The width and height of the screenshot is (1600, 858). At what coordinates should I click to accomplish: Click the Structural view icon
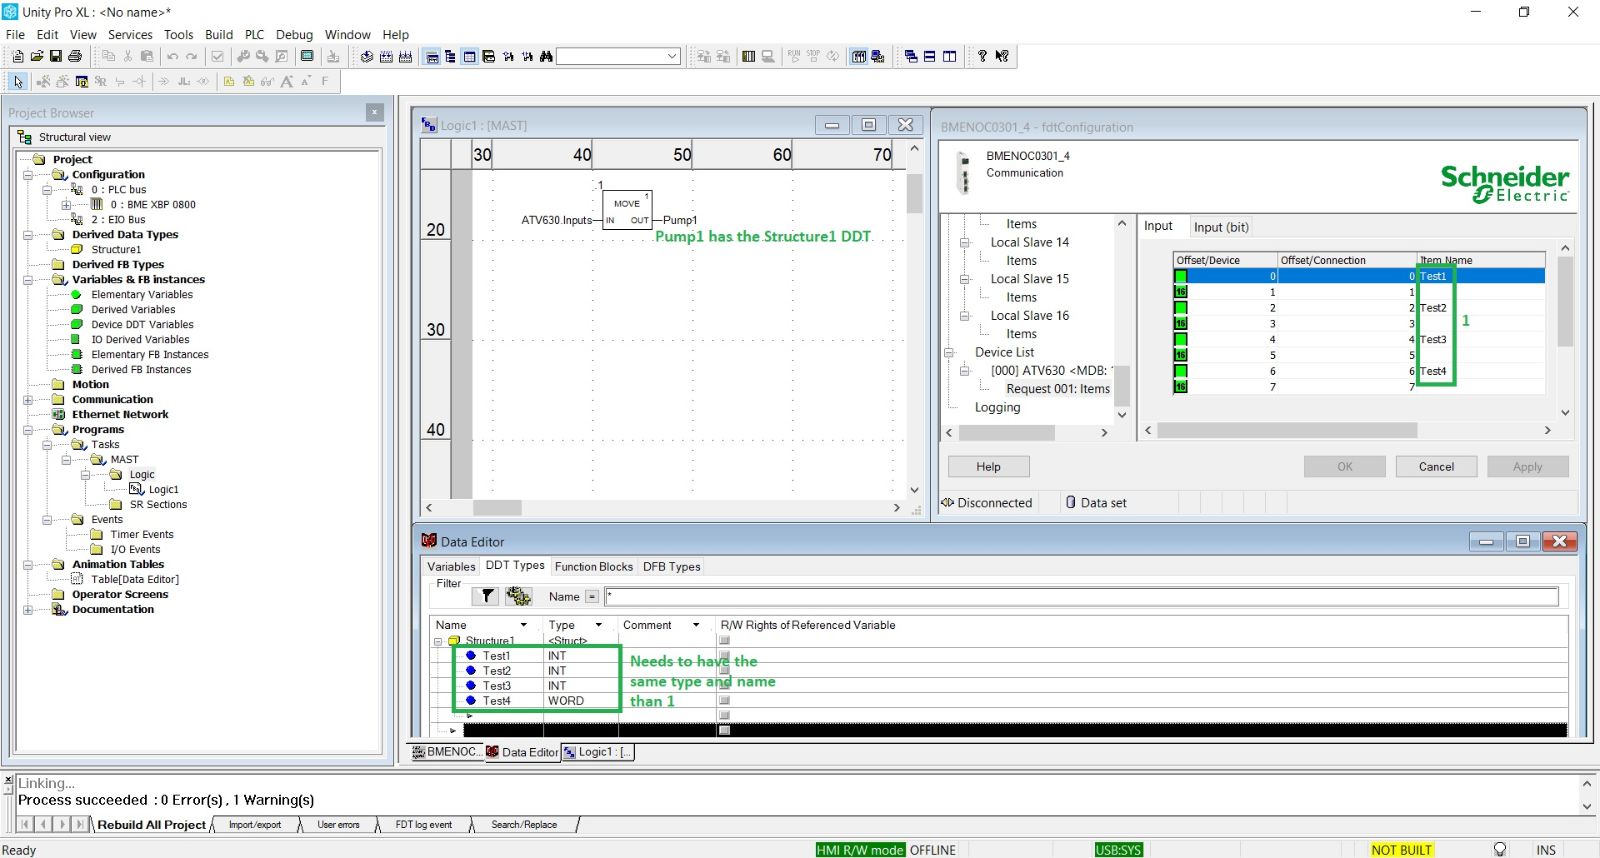coord(25,137)
